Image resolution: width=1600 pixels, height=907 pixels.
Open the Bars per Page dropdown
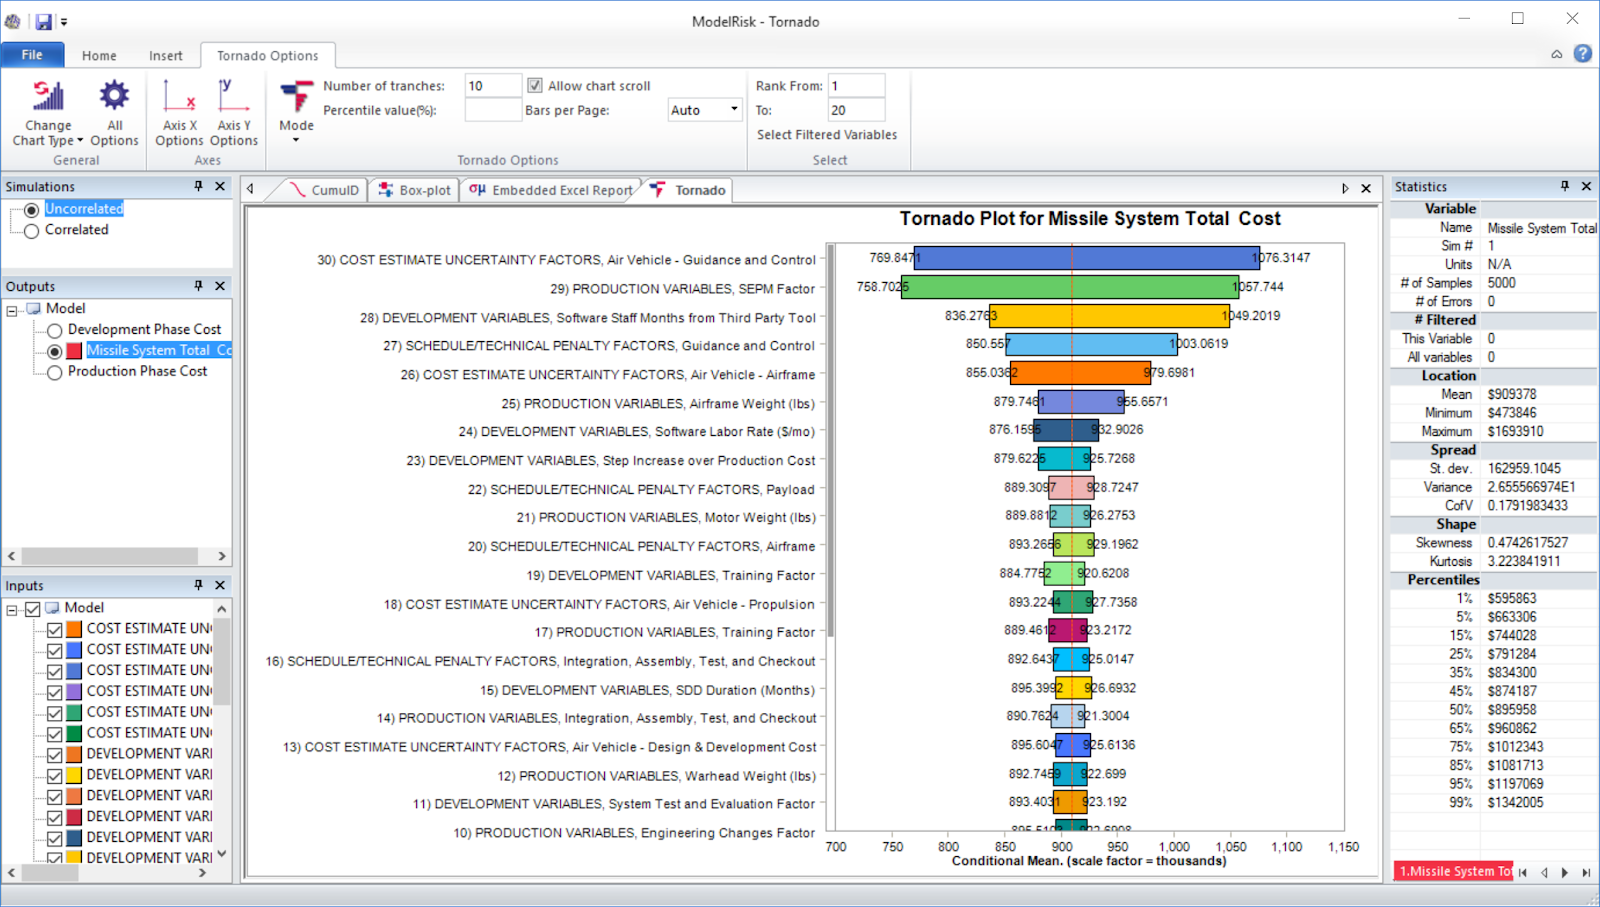733,109
